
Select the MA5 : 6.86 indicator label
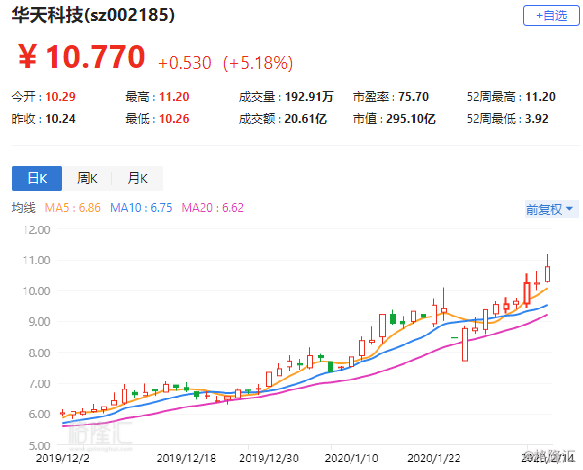(73, 207)
